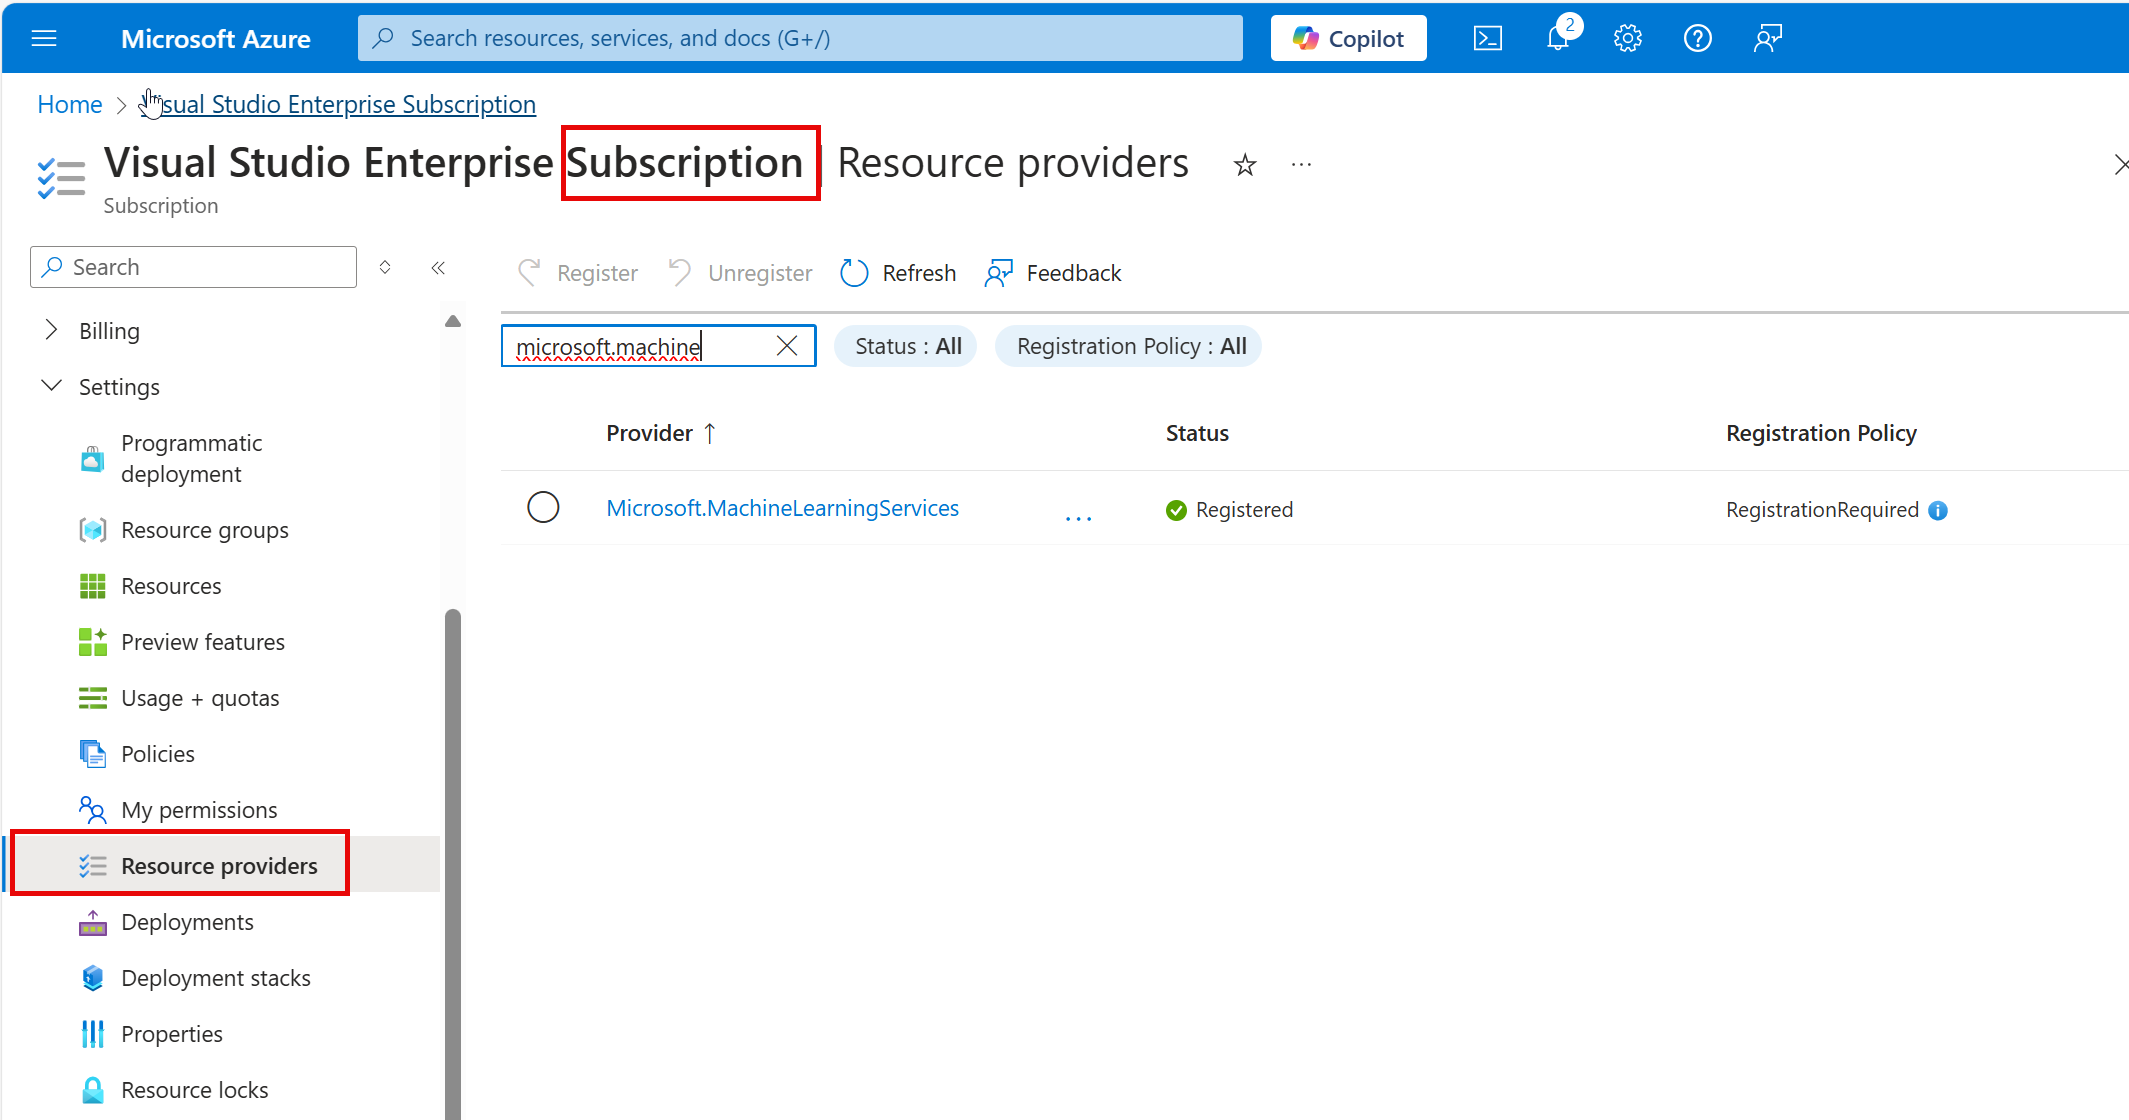Image resolution: width=2129 pixels, height=1120 pixels.
Task: Favorite this page with the star
Action: 1244,165
